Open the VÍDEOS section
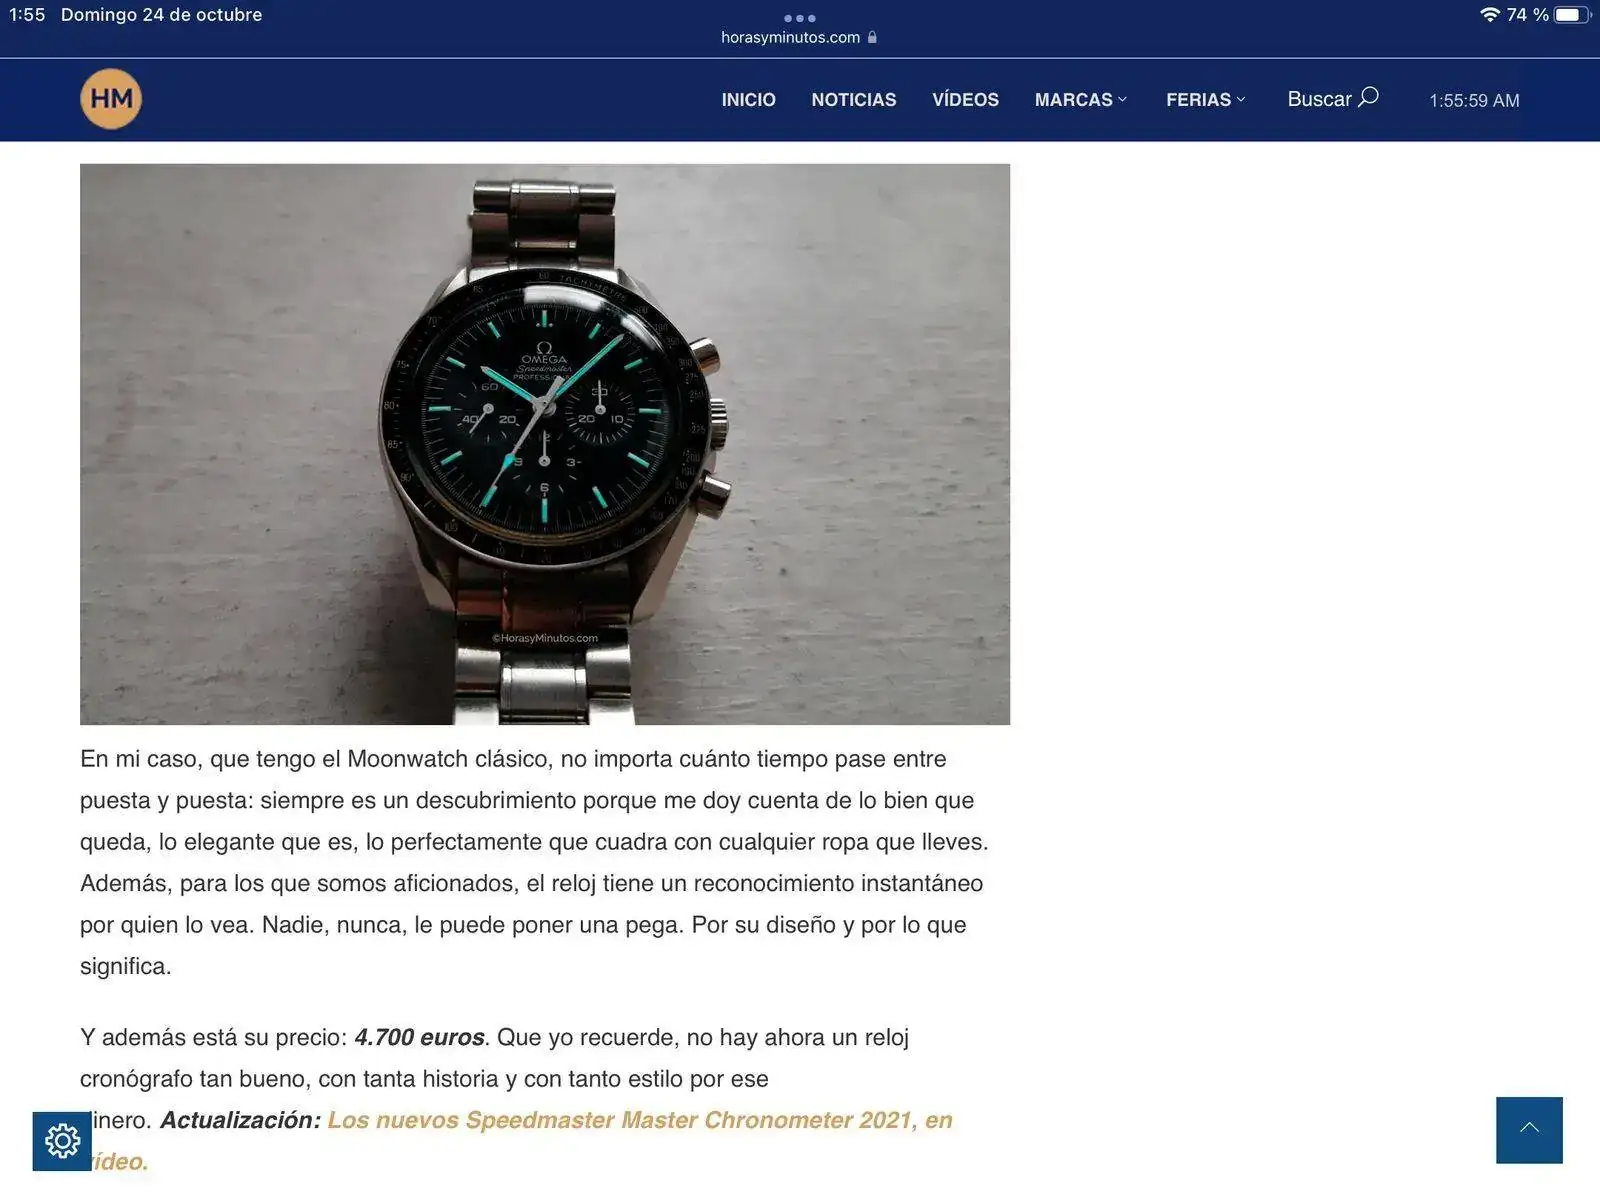This screenshot has width=1600, height=1200. tap(965, 100)
